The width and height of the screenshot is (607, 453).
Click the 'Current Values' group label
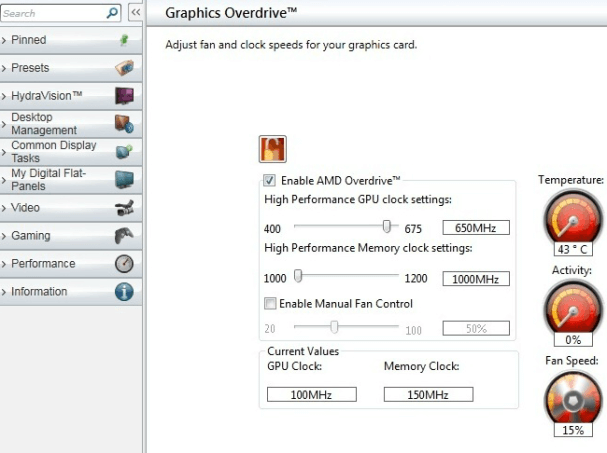(303, 351)
